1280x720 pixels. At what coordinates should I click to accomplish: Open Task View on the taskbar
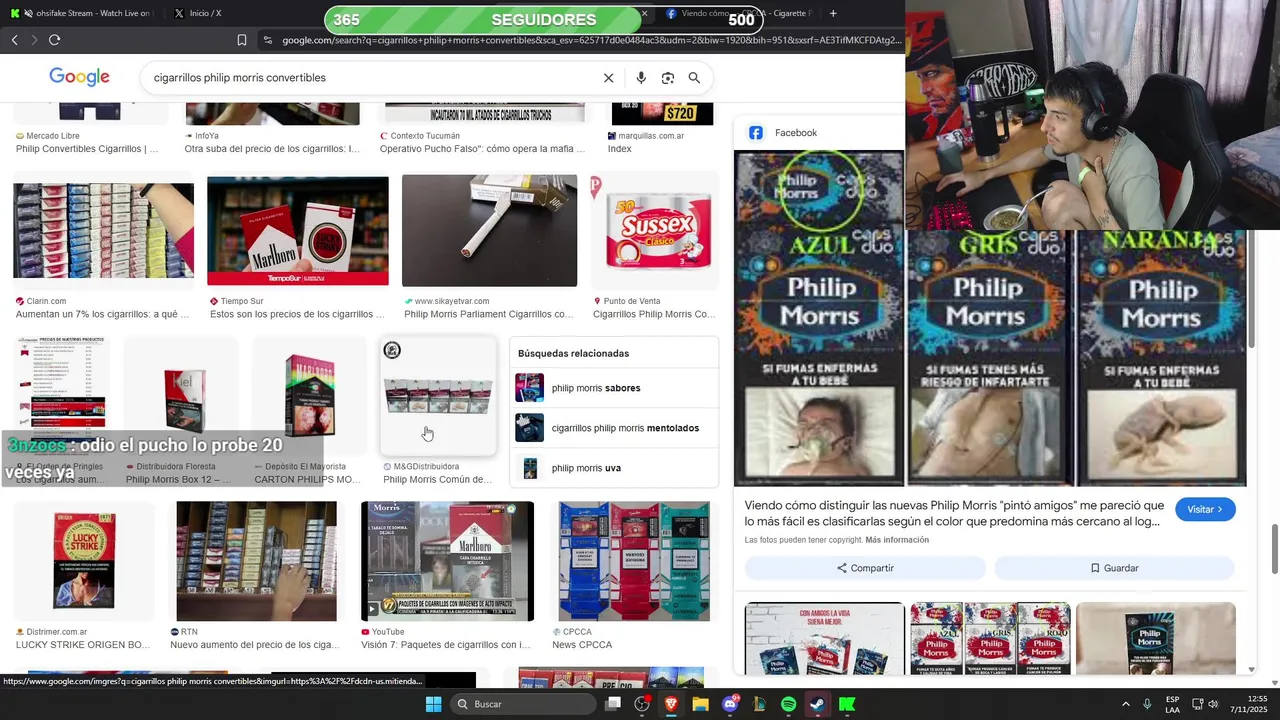pyautogui.click(x=613, y=704)
